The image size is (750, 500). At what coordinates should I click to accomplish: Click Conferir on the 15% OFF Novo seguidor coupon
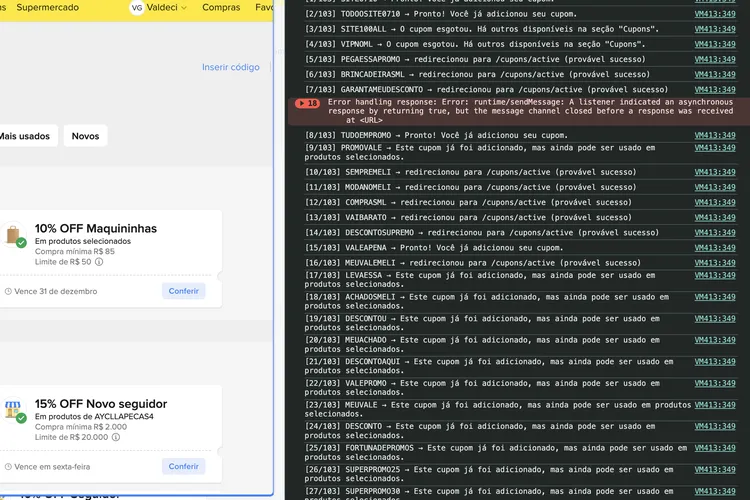click(184, 466)
